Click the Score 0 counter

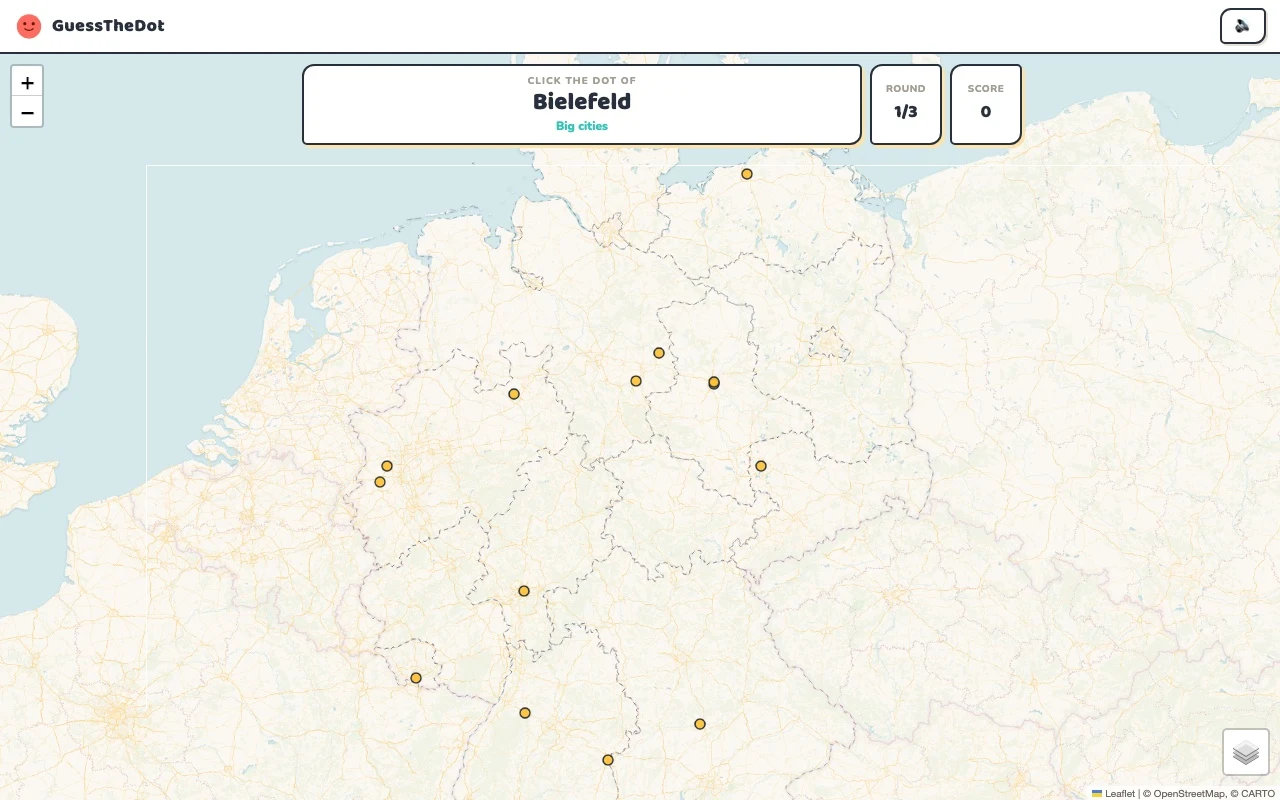click(986, 104)
